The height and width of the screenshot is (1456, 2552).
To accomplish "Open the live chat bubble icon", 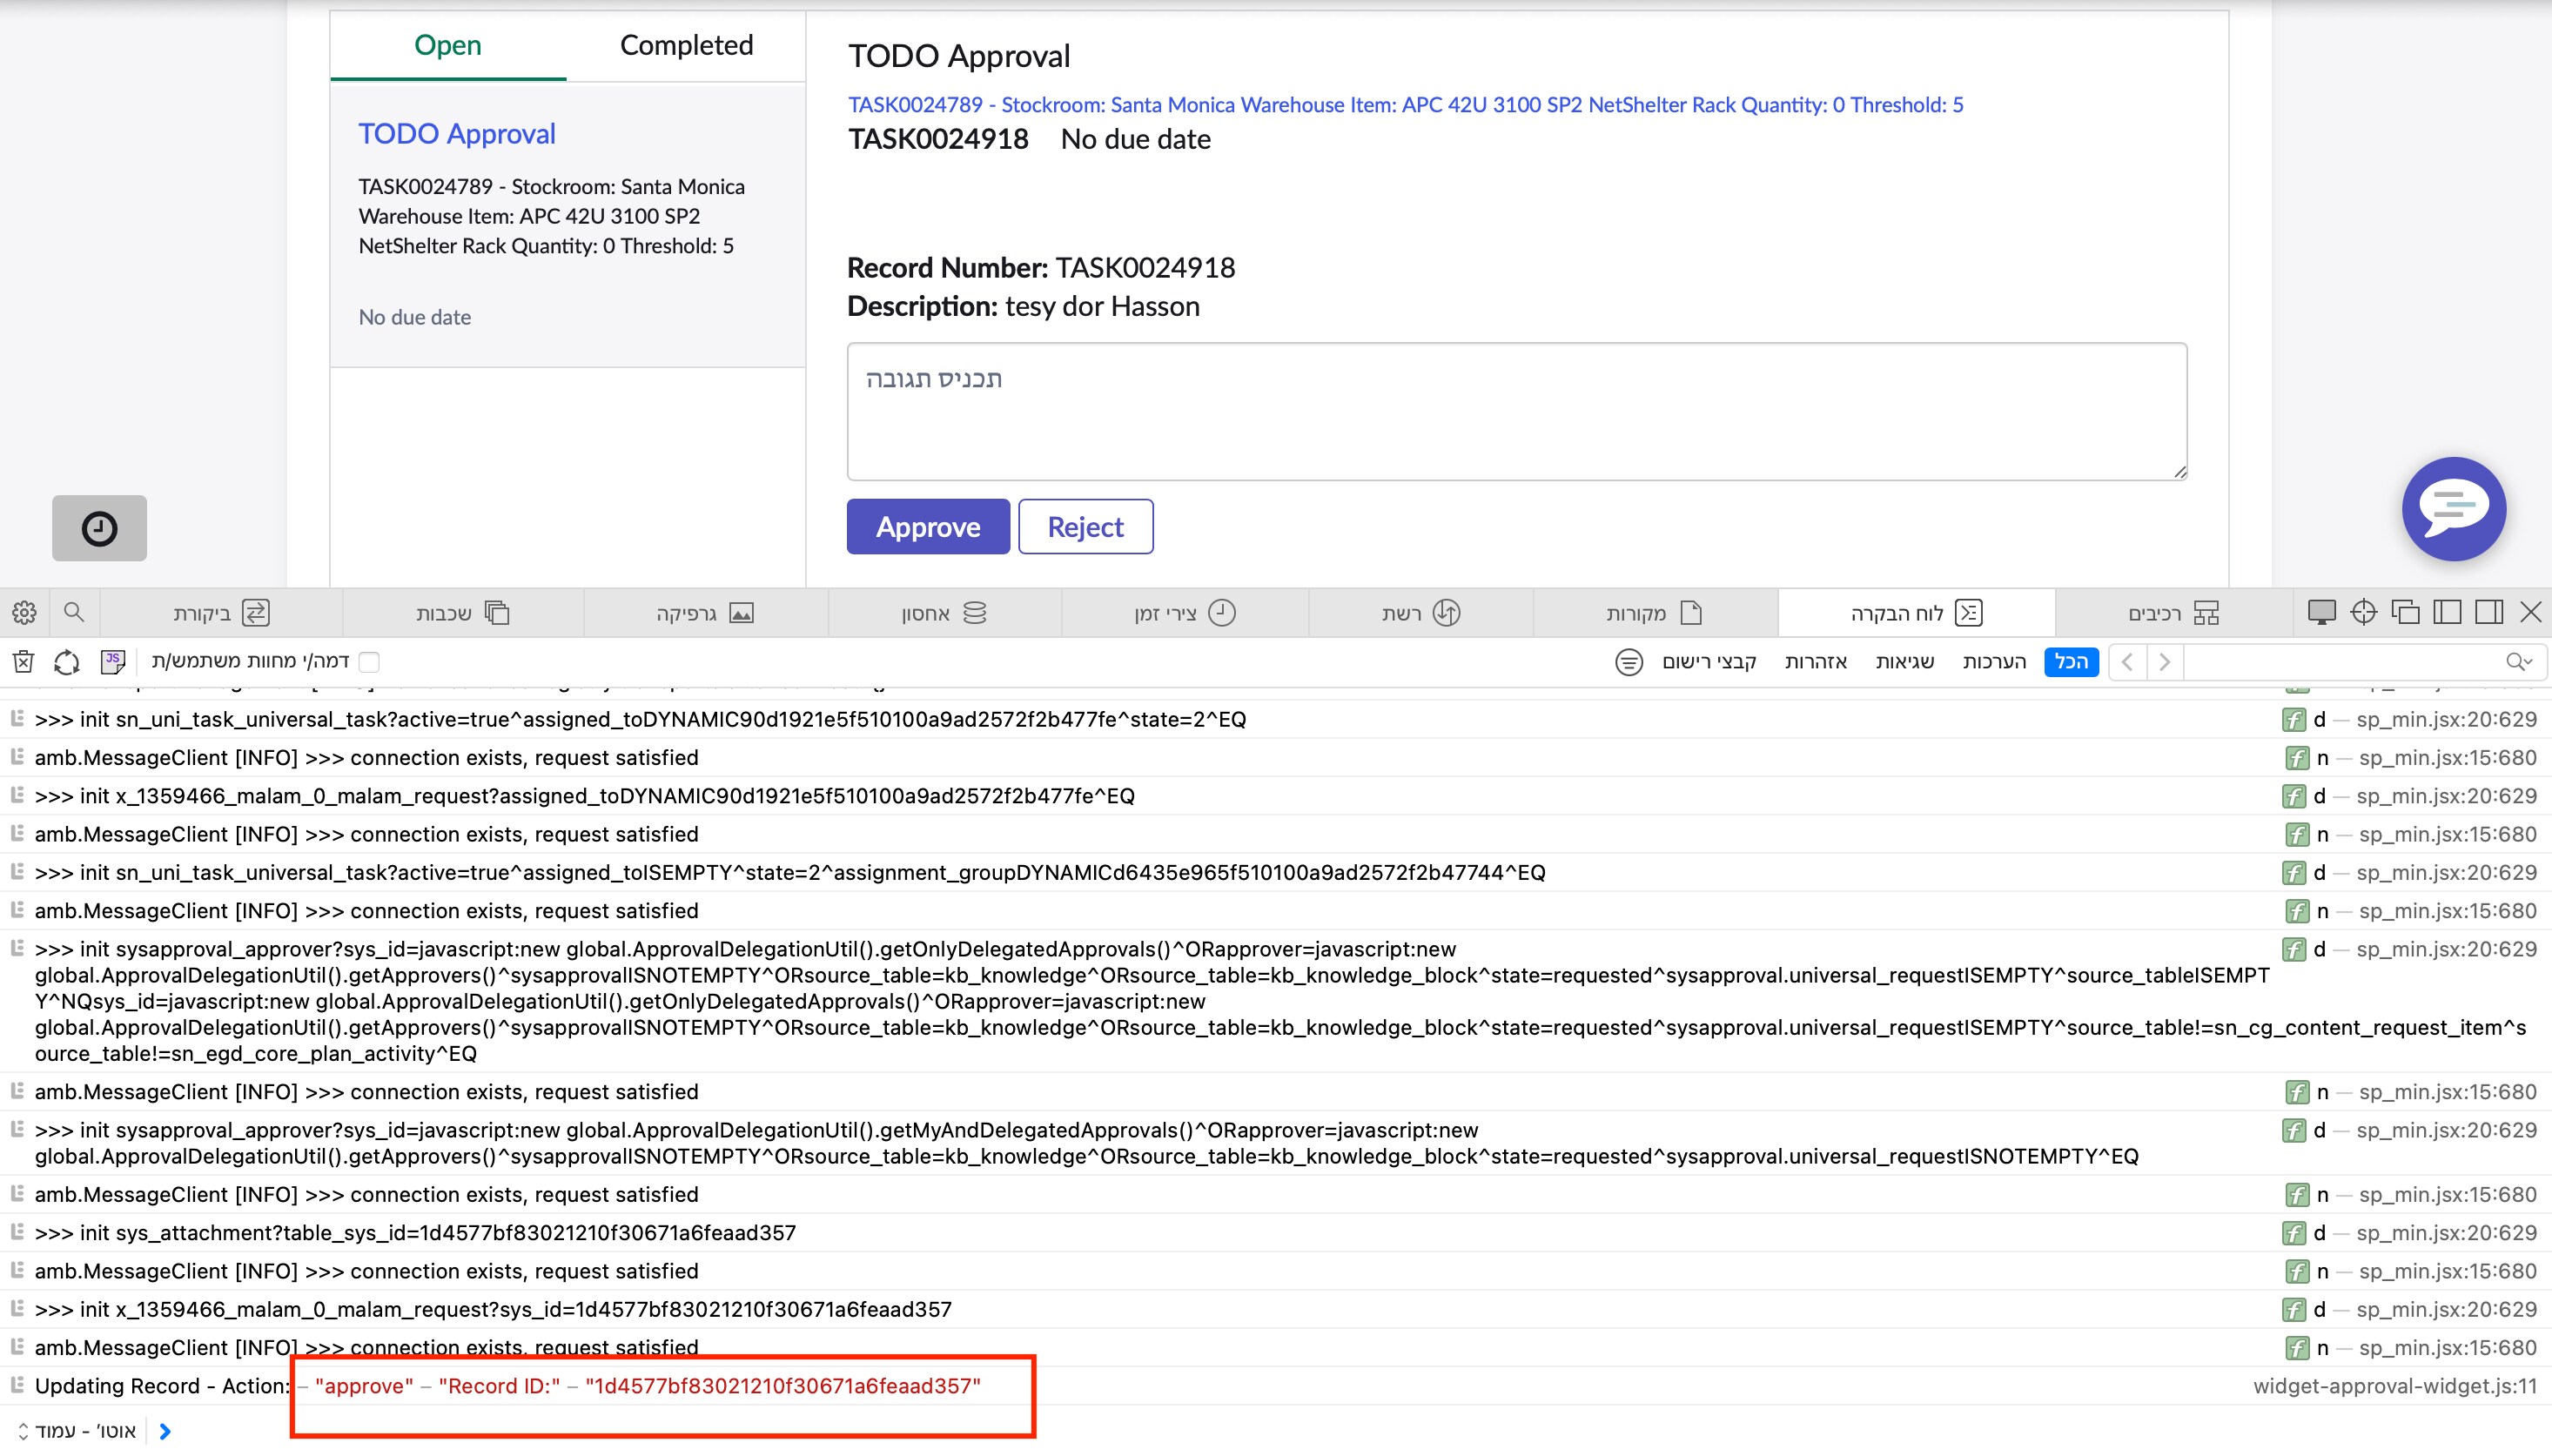I will [2454, 508].
